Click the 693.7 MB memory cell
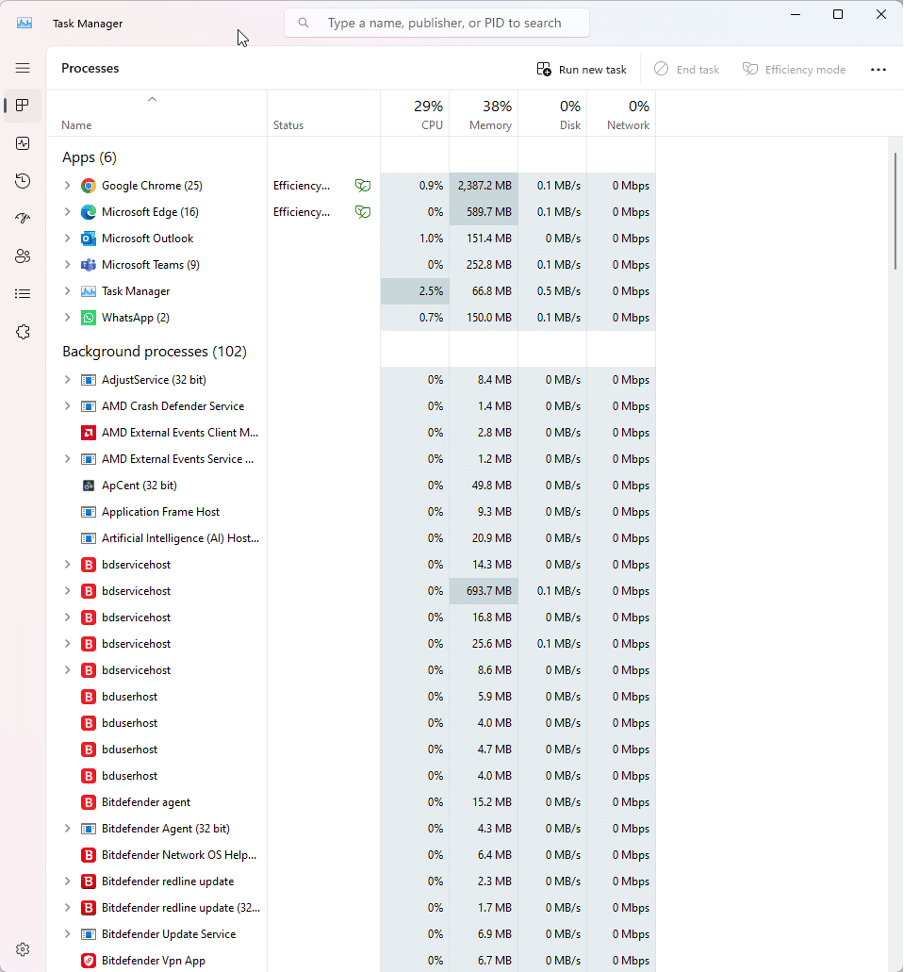The width and height of the screenshot is (904, 972). [x=484, y=591]
